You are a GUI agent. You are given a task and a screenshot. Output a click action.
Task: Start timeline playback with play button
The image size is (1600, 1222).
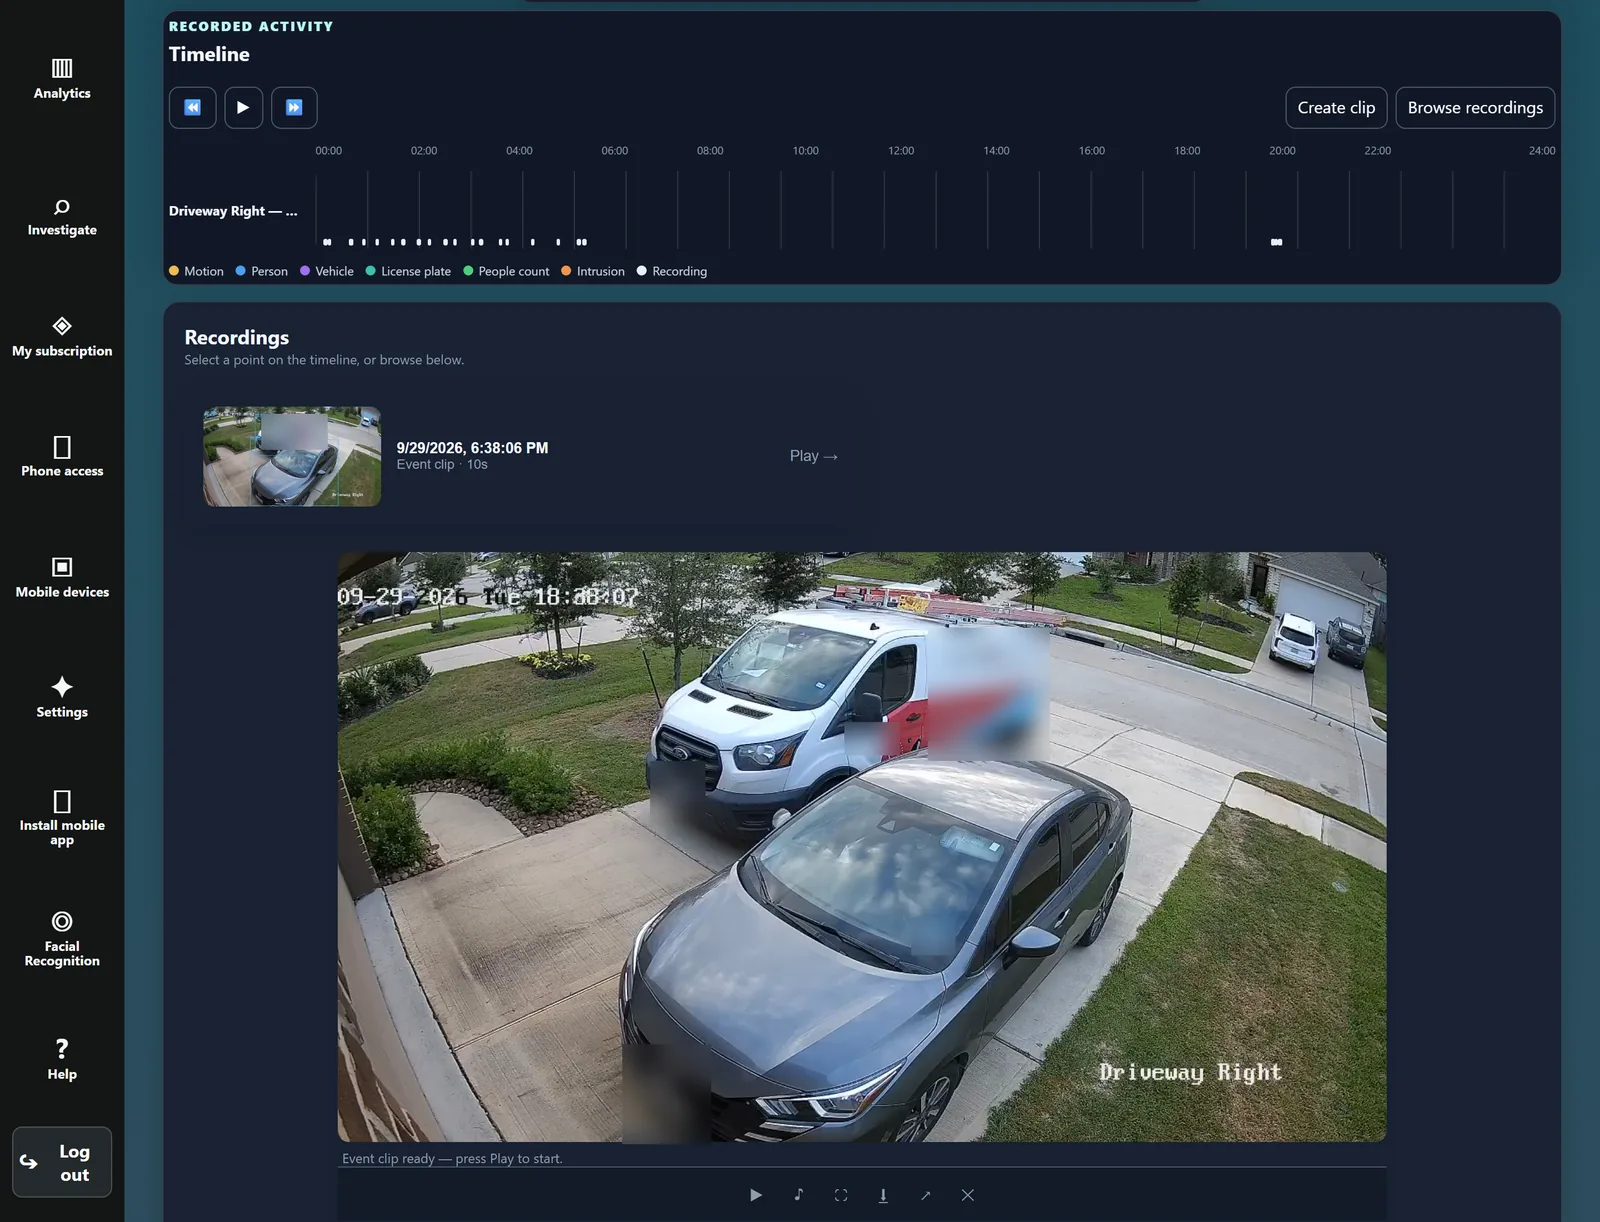pyautogui.click(x=243, y=108)
